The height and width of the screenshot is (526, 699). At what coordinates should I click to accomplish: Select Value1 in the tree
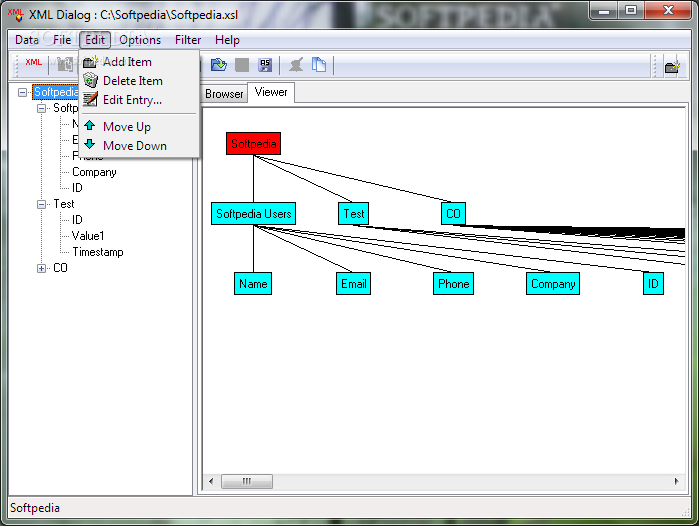tap(88, 236)
